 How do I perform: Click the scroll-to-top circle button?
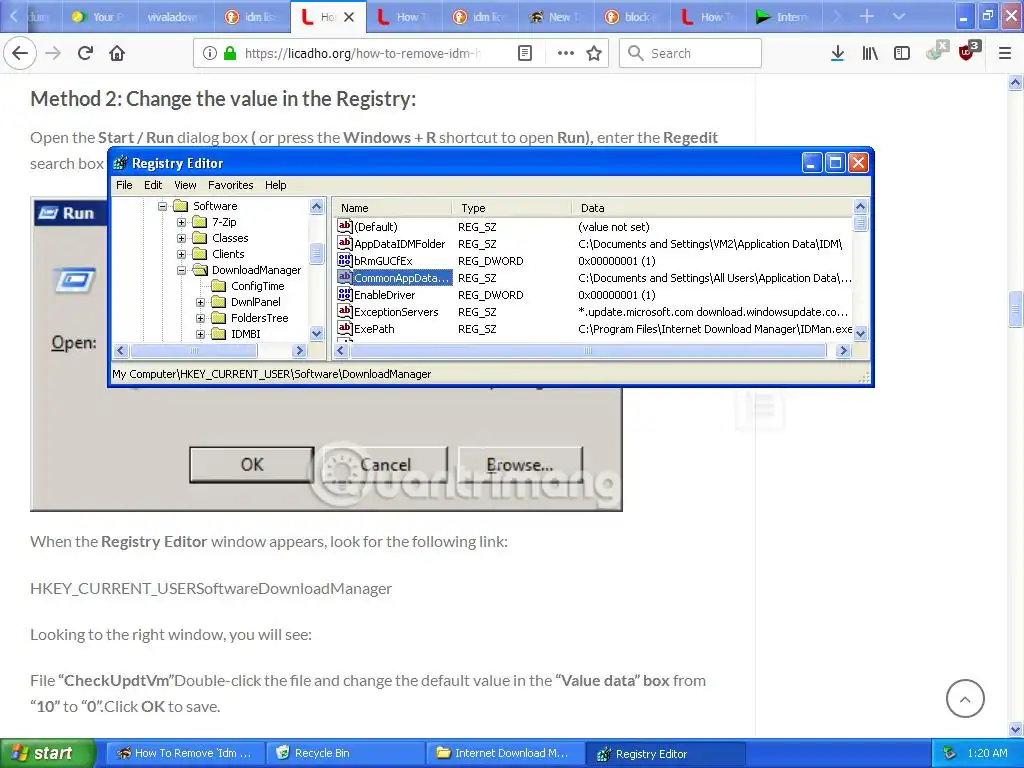[965, 698]
